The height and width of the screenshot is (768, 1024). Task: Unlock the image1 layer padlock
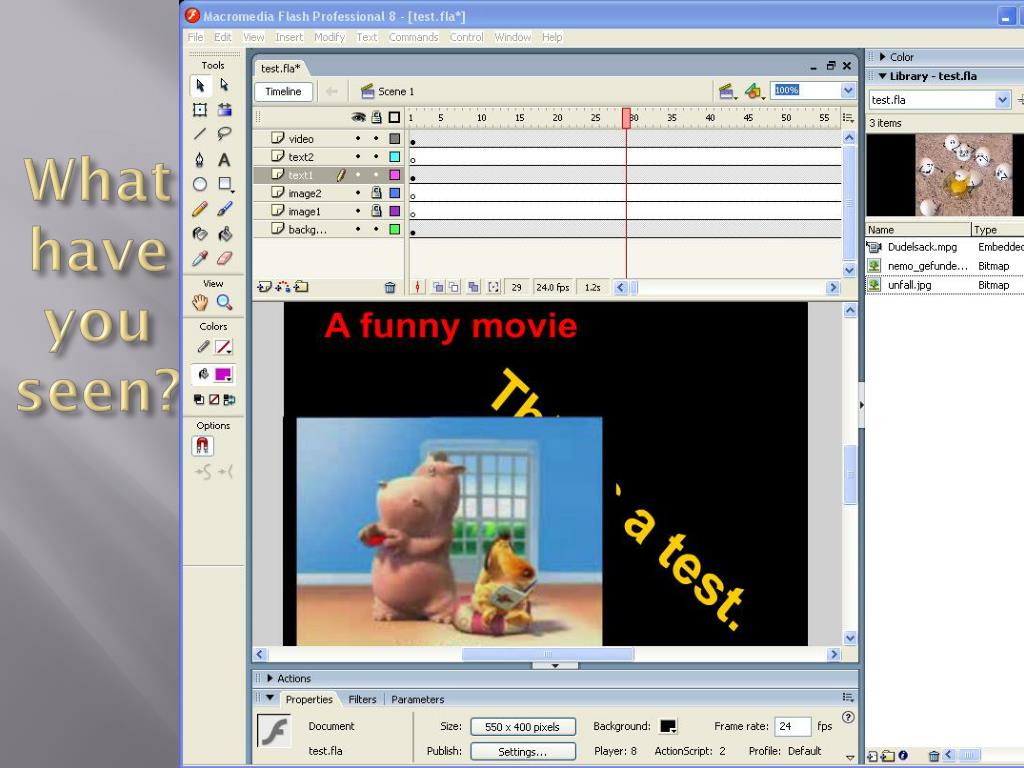[x=376, y=211]
